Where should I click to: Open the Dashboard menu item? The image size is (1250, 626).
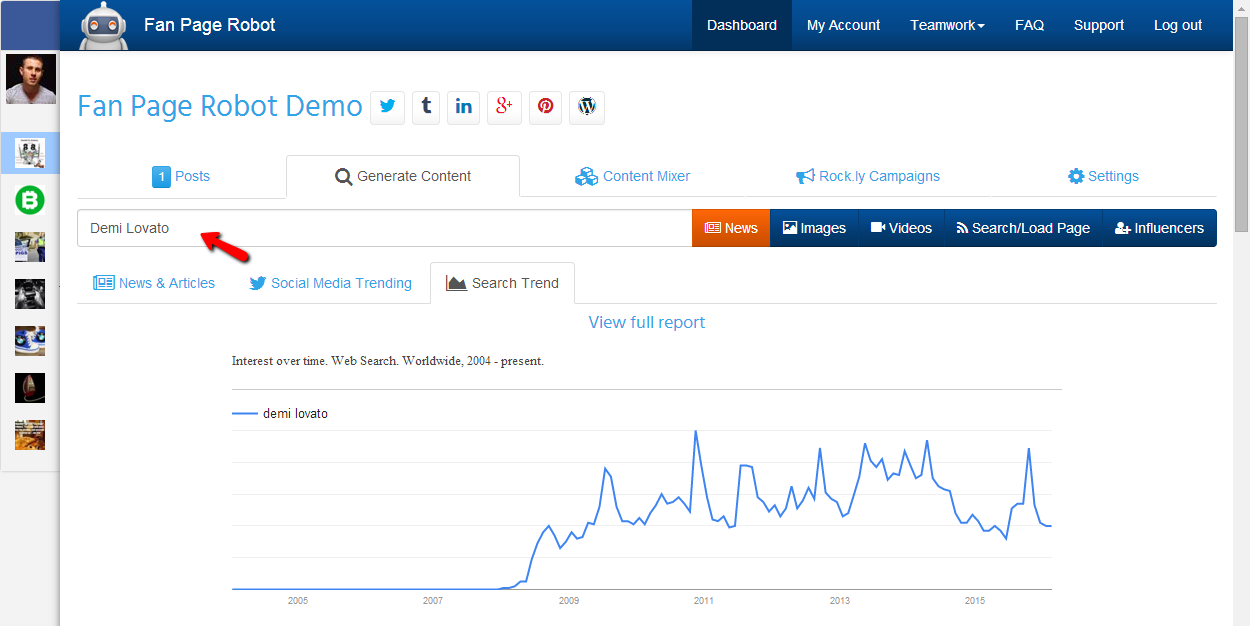[742, 25]
